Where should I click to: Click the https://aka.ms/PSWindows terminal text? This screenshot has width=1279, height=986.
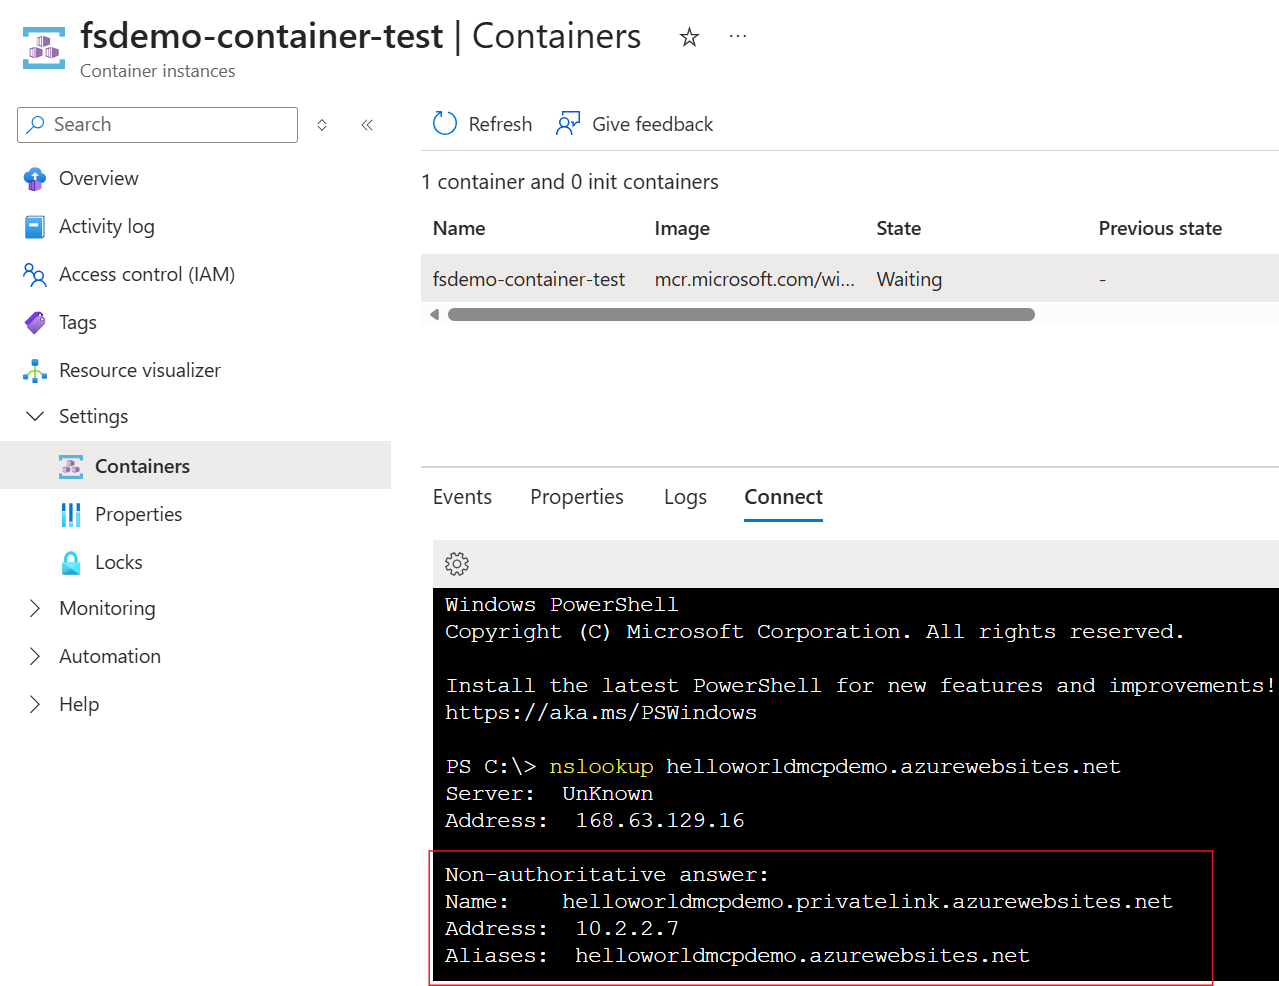click(x=601, y=713)
